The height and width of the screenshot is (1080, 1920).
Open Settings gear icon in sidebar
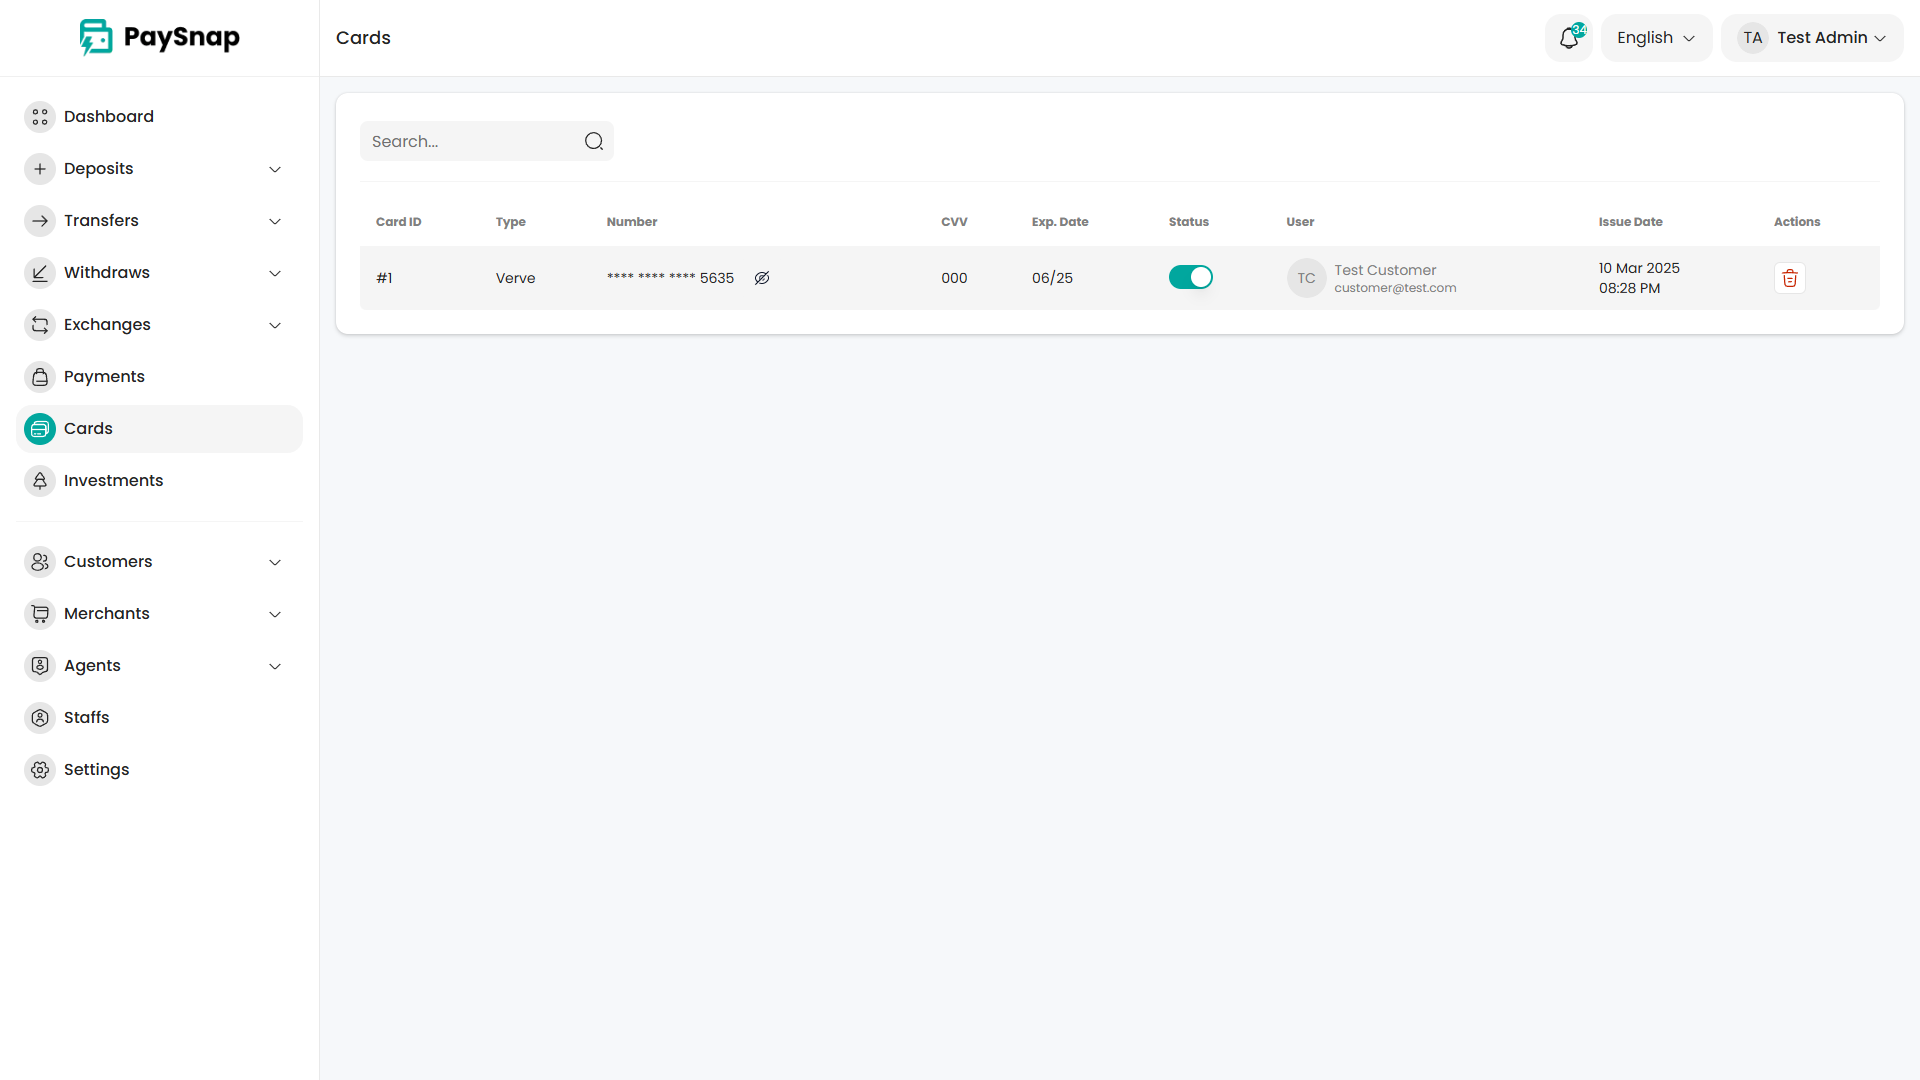coord(40,770)
